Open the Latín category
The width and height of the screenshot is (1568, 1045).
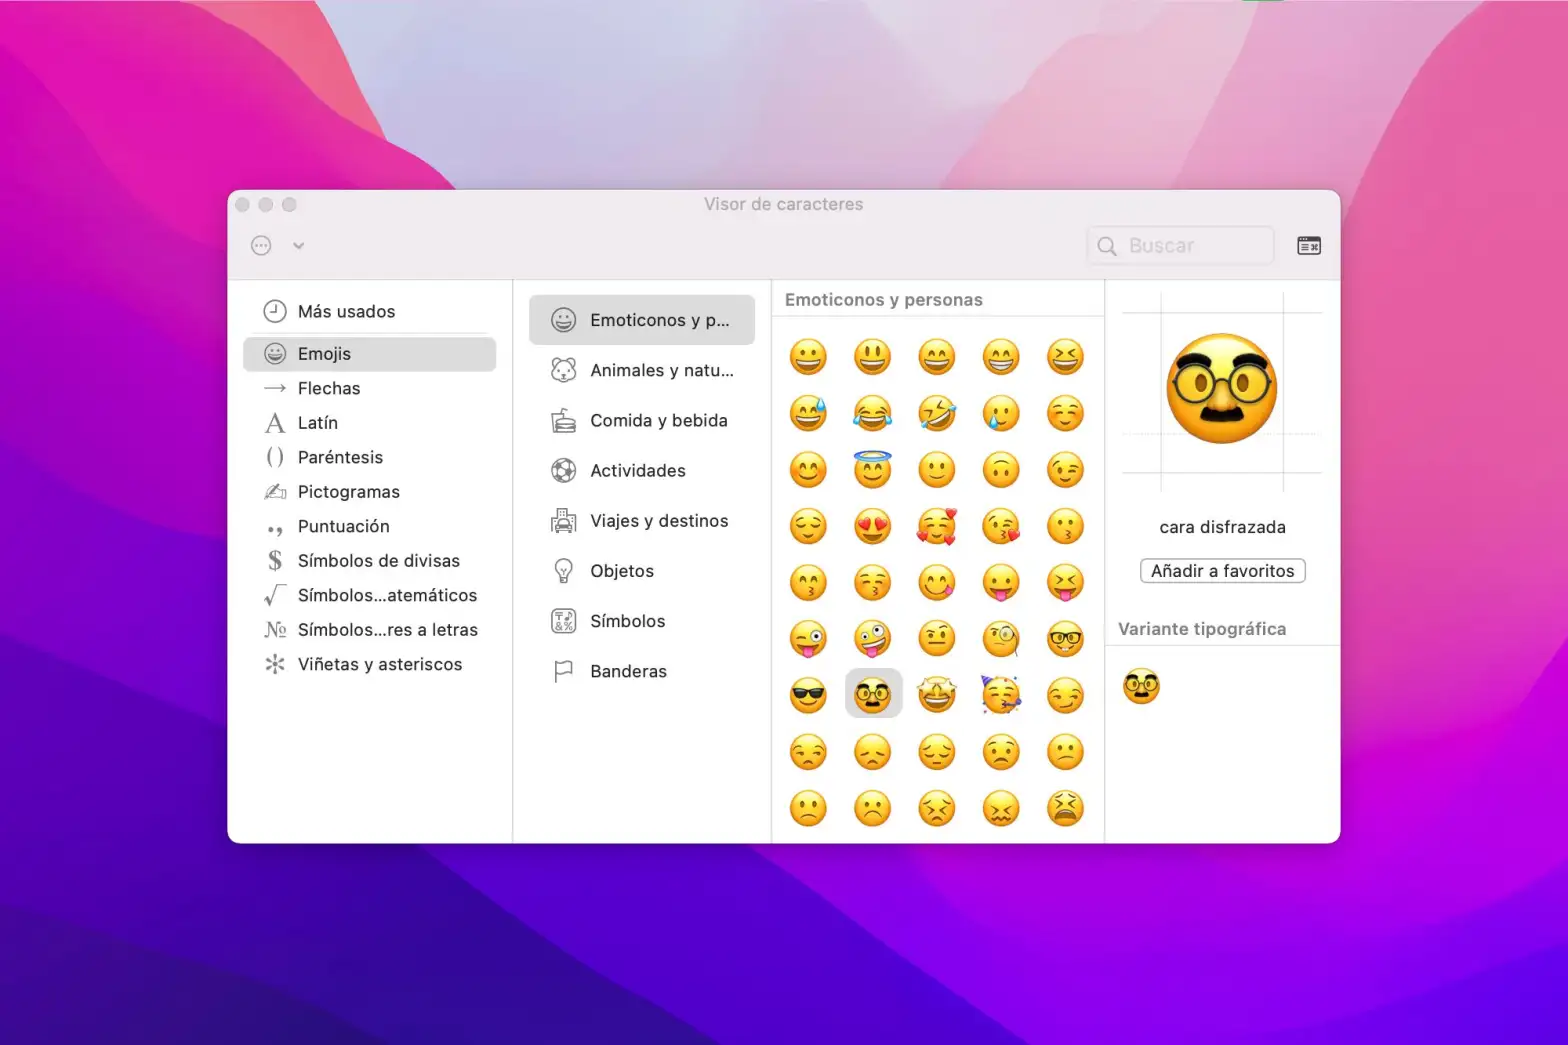pyautogui.click(x=369, y=423)
